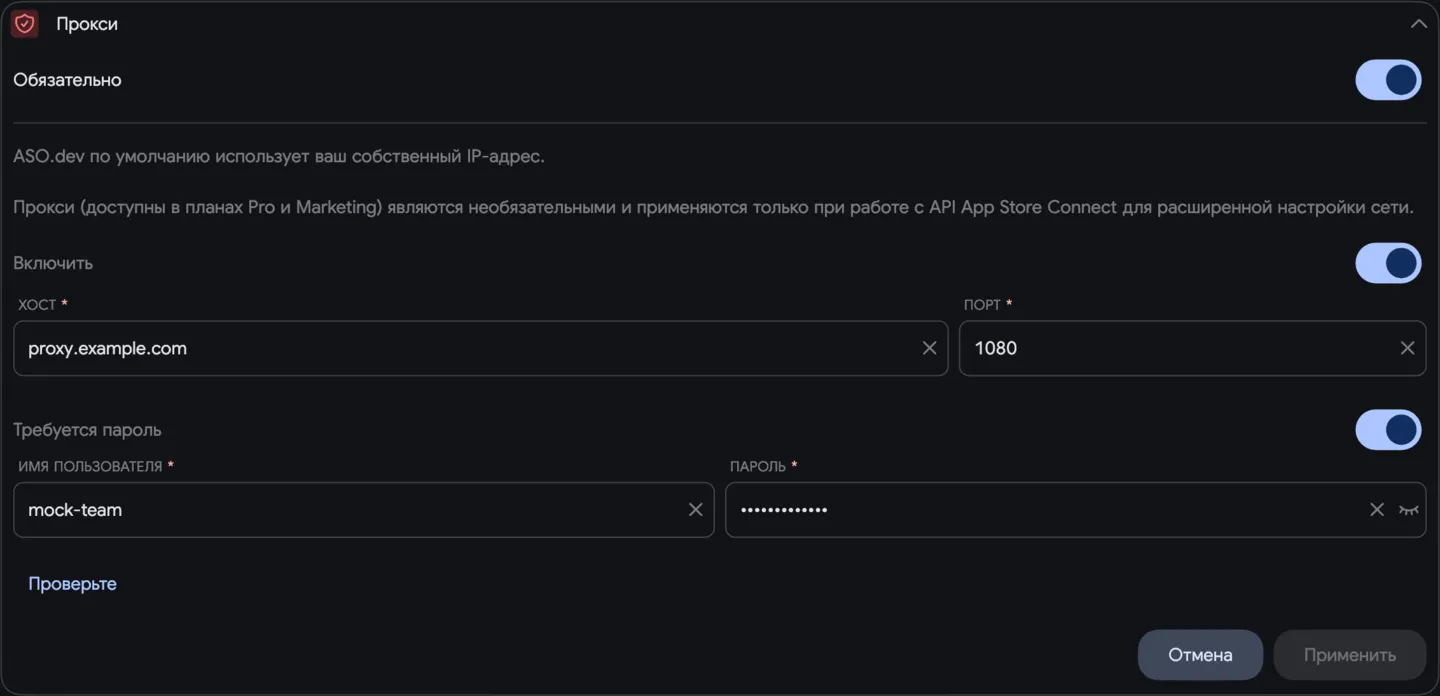Clear the username field with its X icon

click(x=696, y=510)
